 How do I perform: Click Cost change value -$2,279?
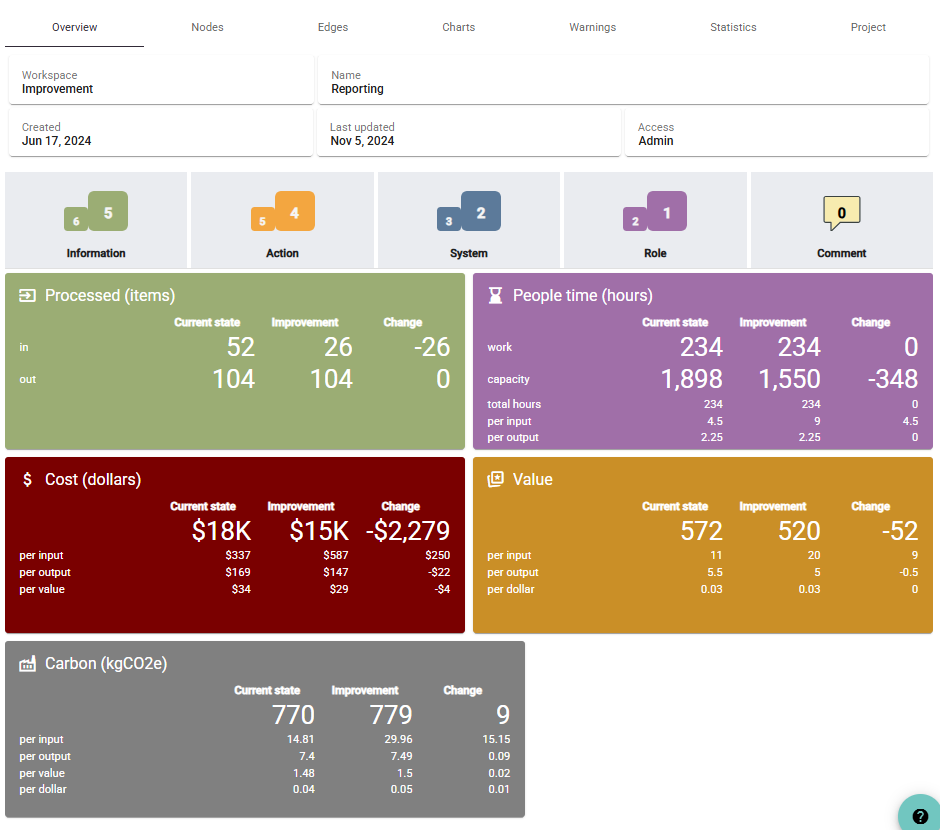click(408, 531)
